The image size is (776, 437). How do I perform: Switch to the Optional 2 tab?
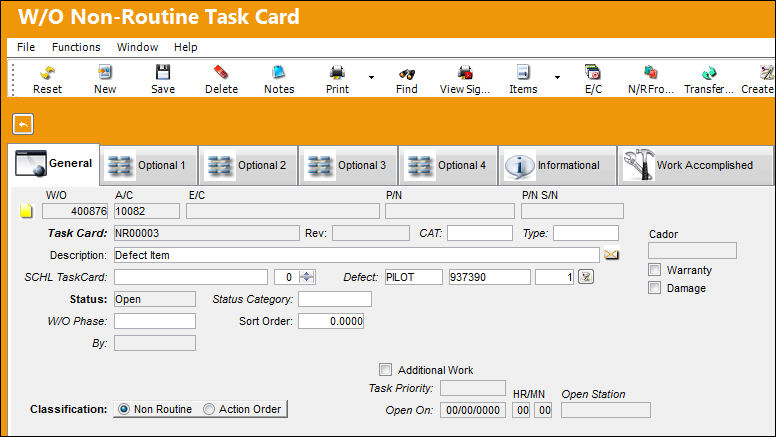coord(248,165)
